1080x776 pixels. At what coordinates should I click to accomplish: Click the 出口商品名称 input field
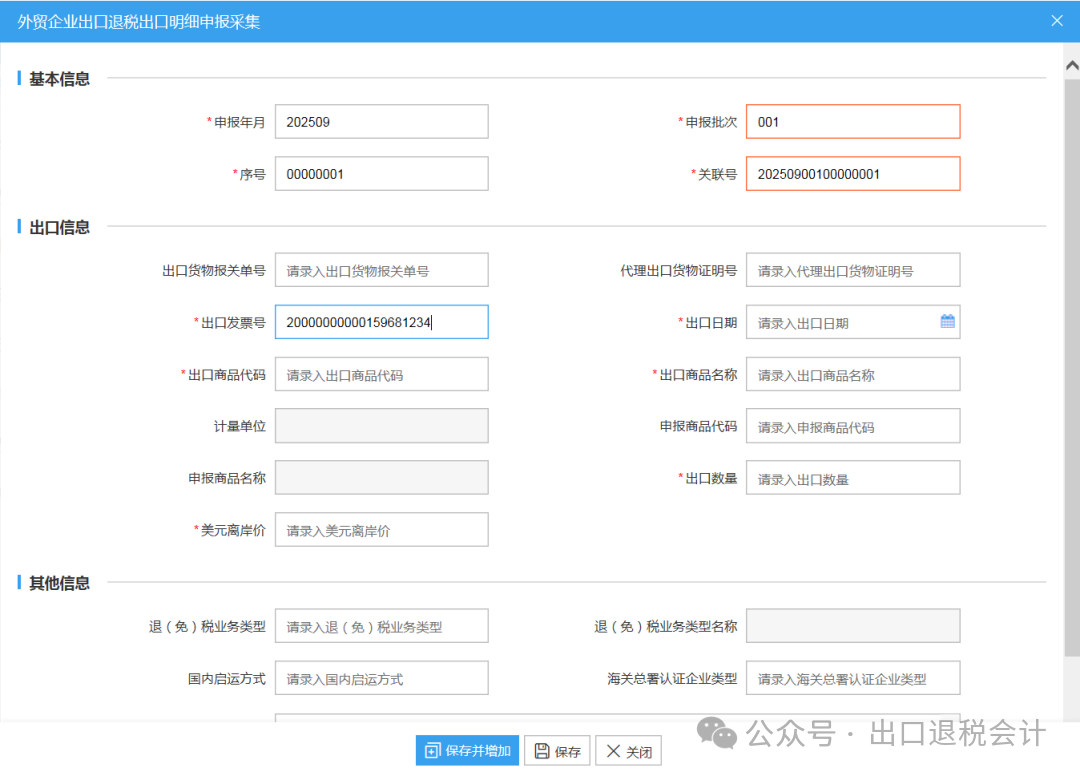click(853, 373)
